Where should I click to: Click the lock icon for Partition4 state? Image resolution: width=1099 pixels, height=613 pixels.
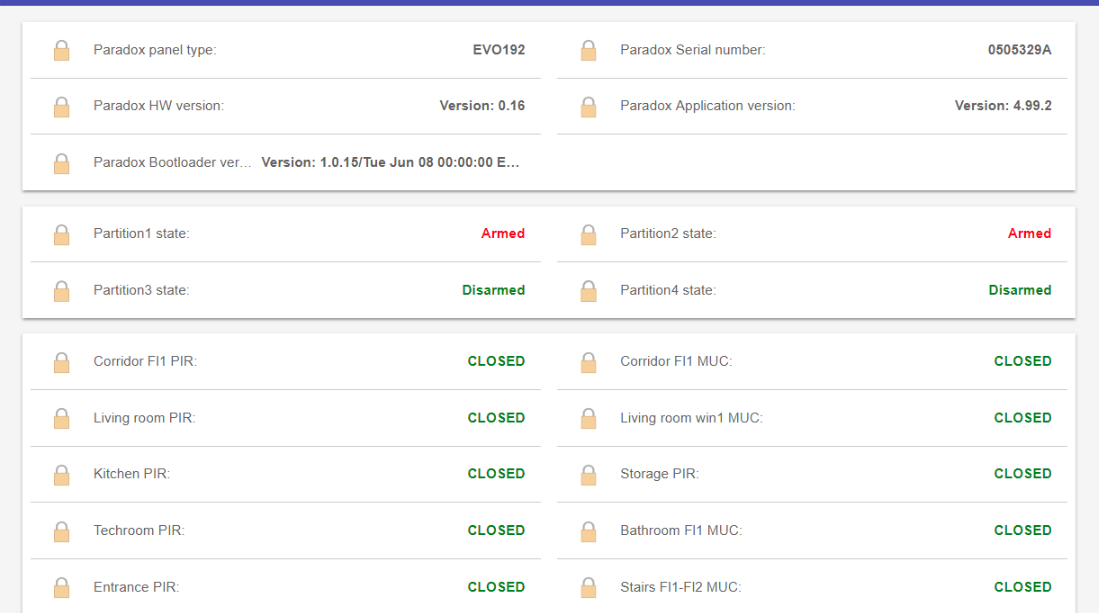pos(588,291)
